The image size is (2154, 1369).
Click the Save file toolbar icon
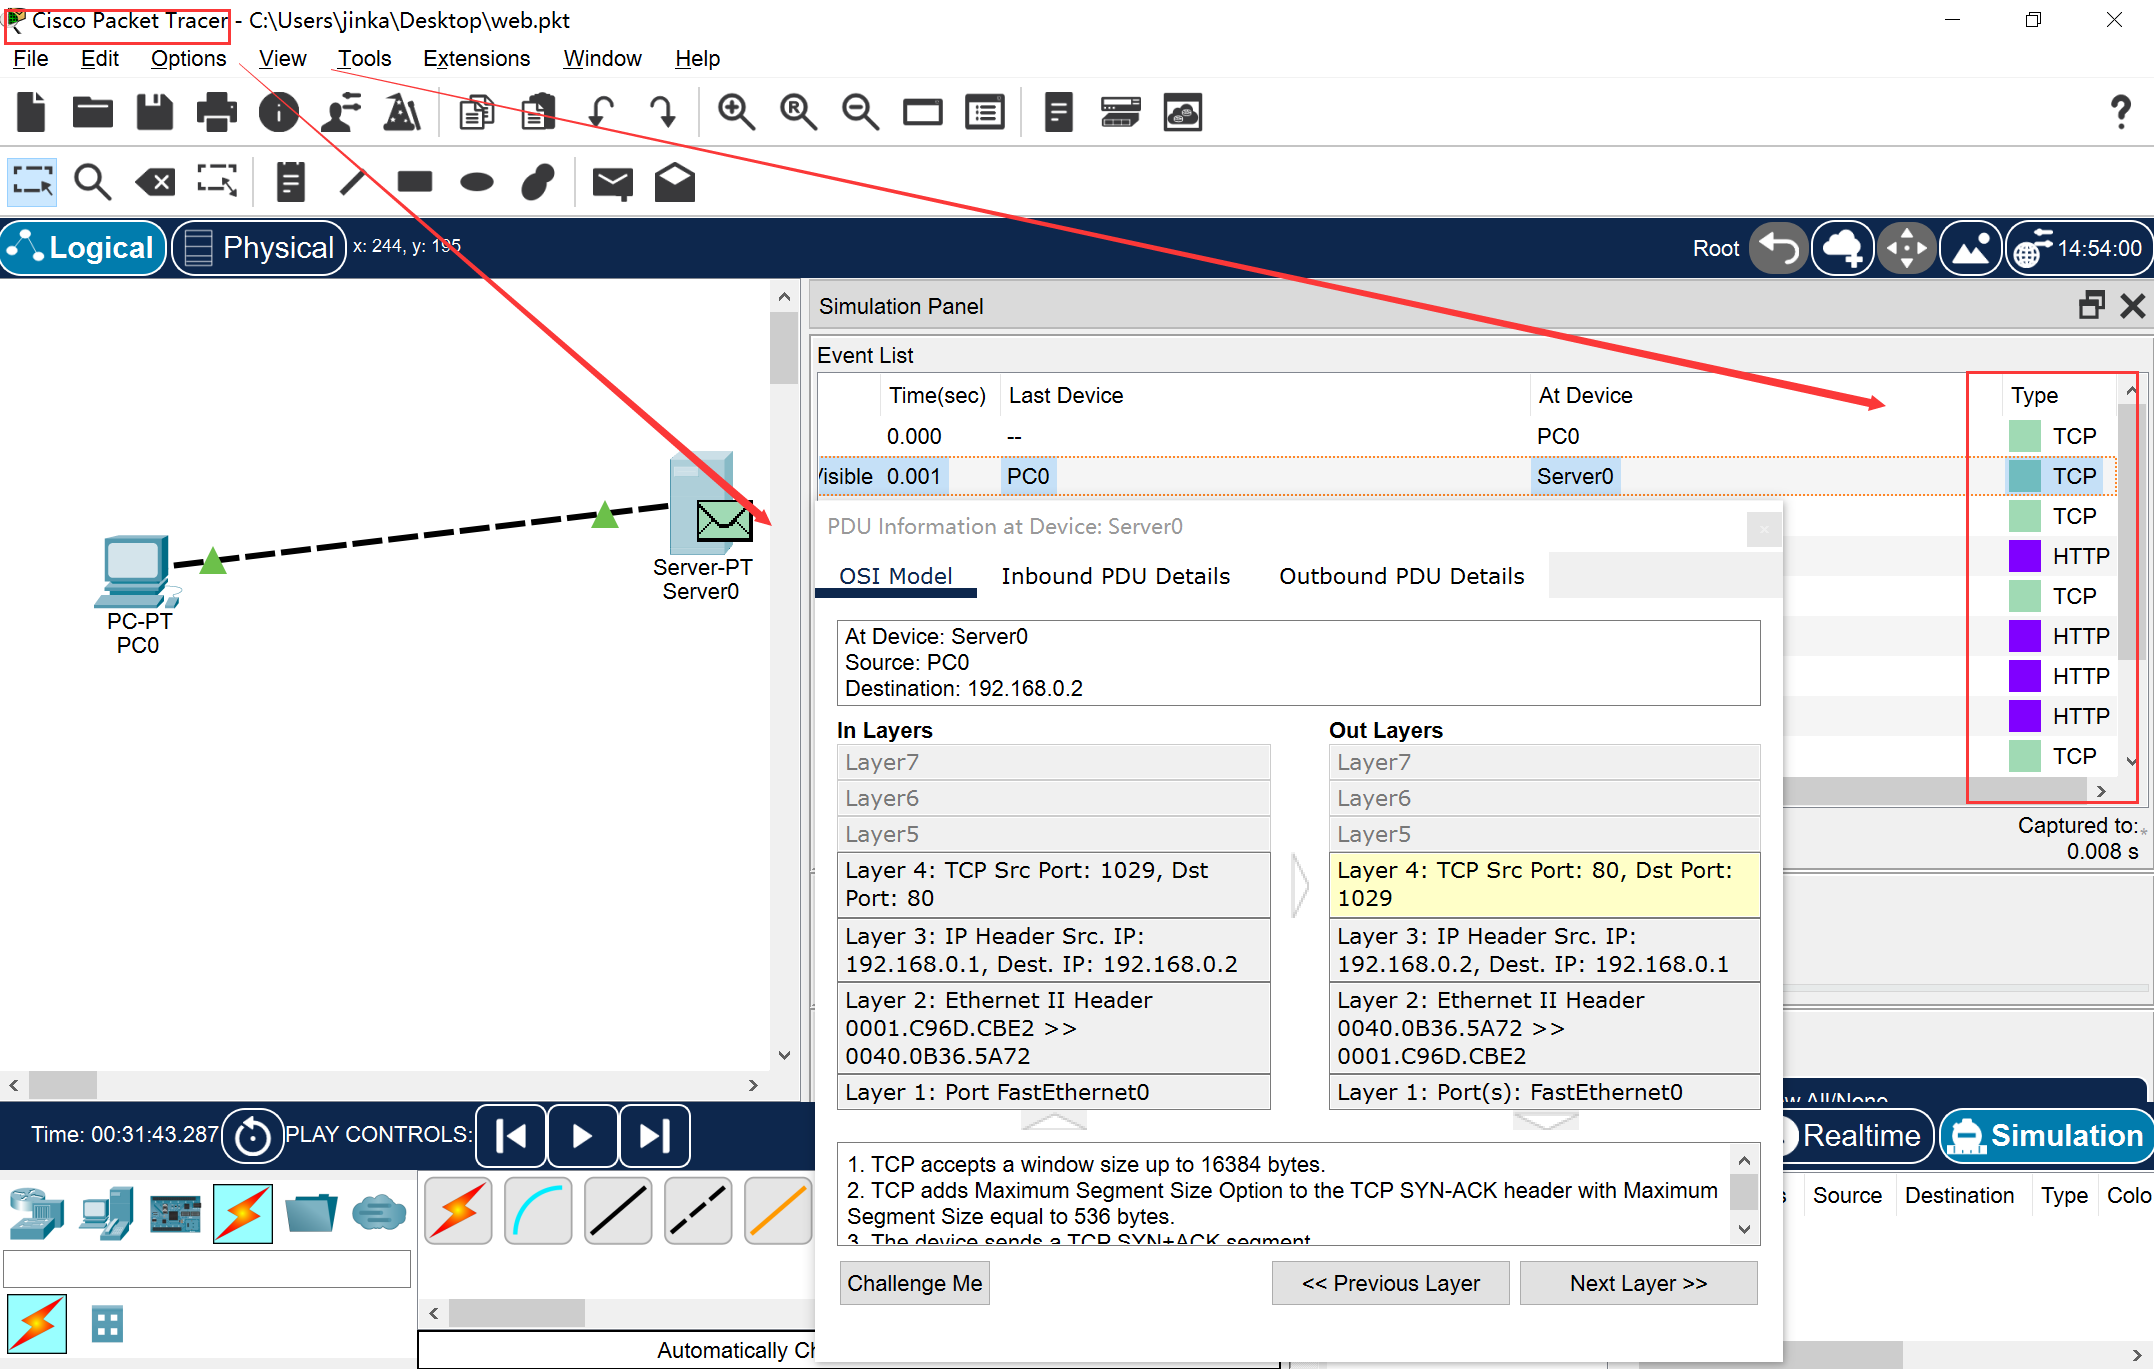[154, 112]
